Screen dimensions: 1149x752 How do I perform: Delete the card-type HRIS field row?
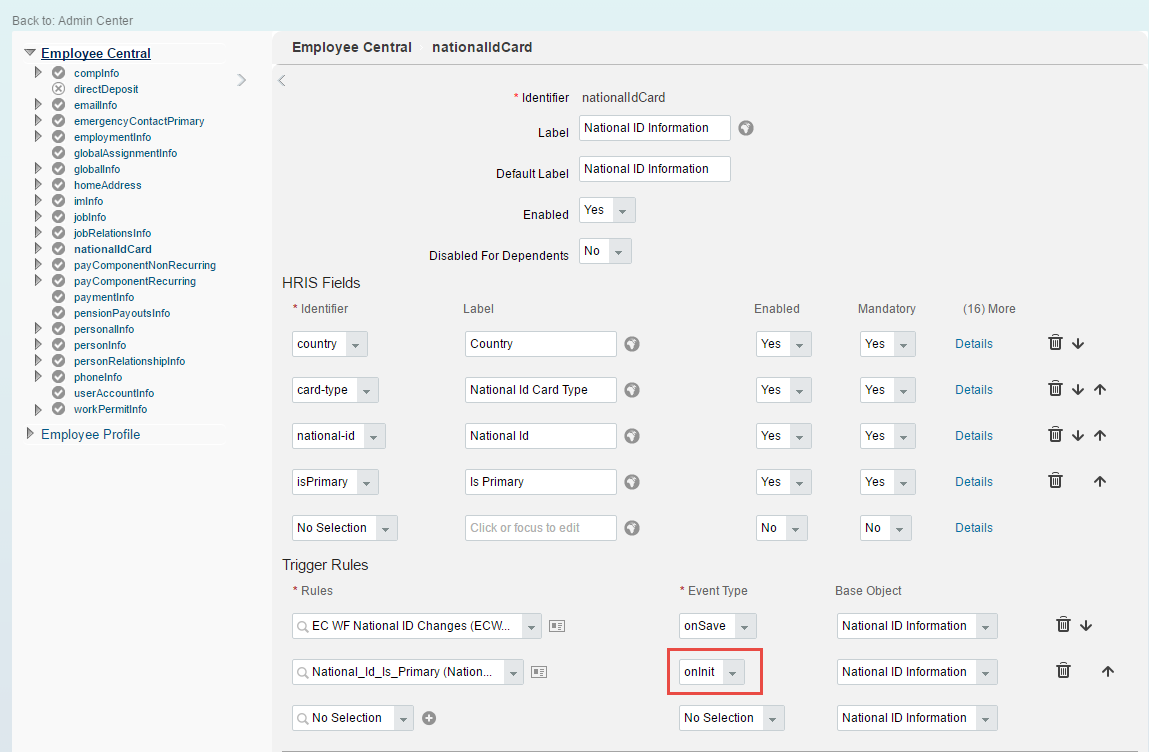[1055, 388]
